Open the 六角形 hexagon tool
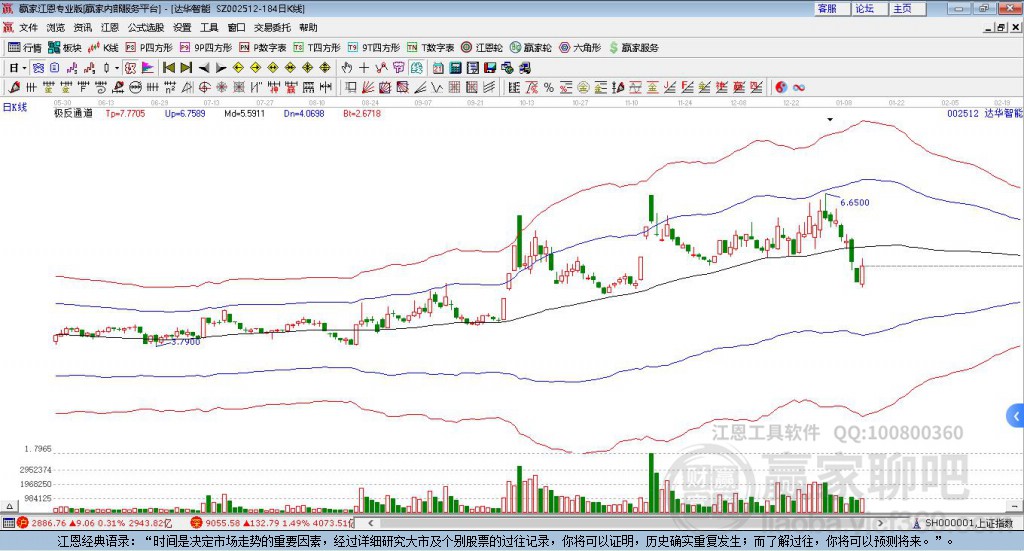Screen dimensions: 1024x551 (580, 48)
